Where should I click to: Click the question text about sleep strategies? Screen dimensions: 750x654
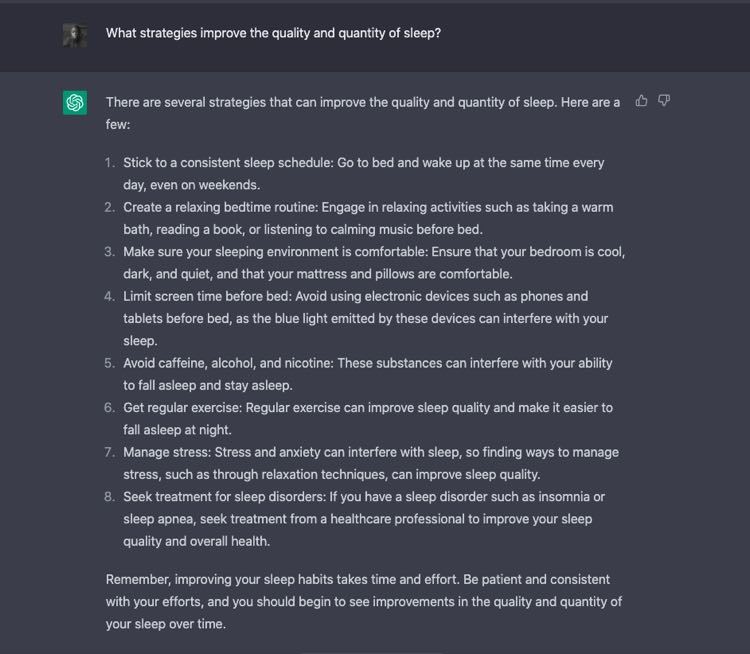click(x=273, y=33)
